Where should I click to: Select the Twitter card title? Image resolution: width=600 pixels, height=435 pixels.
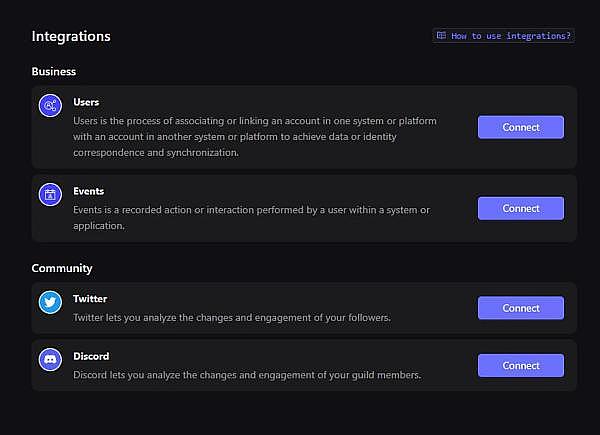[90, 299]
